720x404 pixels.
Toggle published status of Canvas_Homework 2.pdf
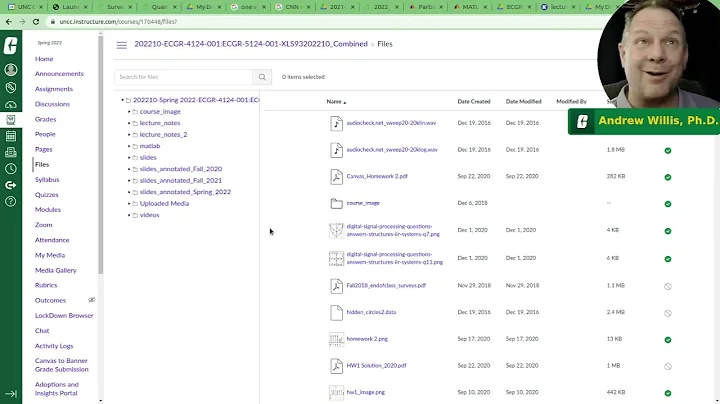668,176
